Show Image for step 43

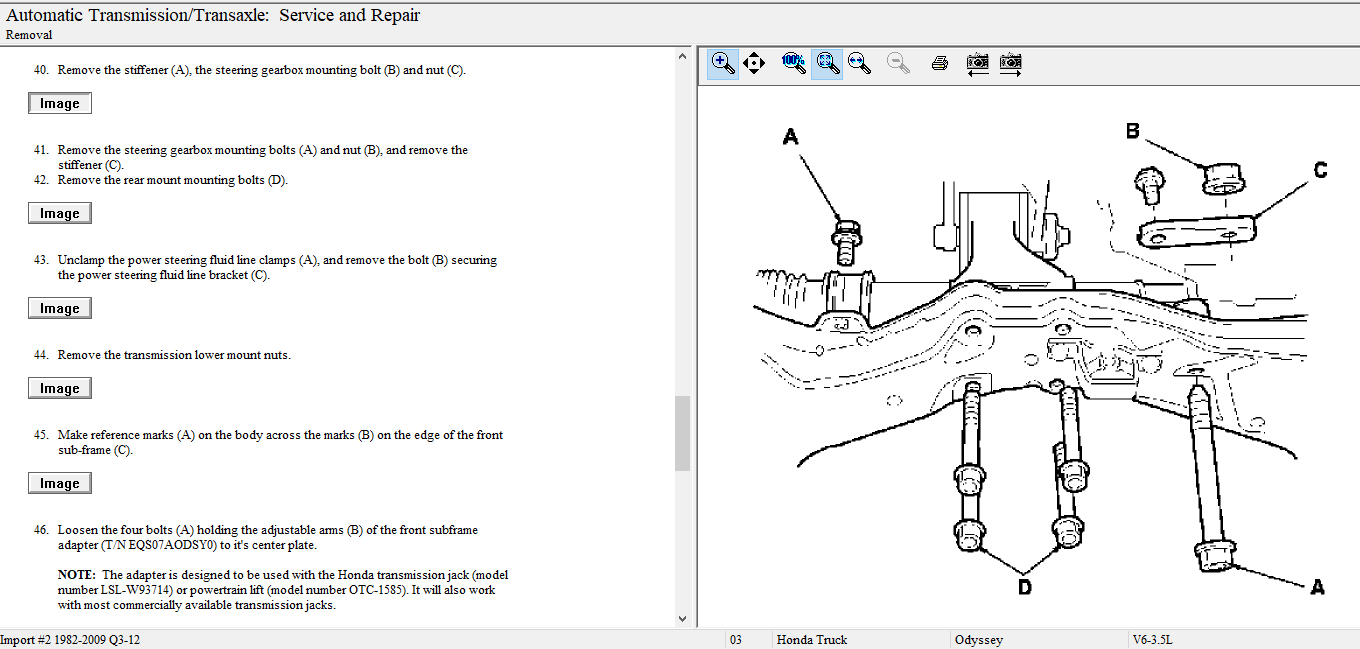[x=60, y=309]
